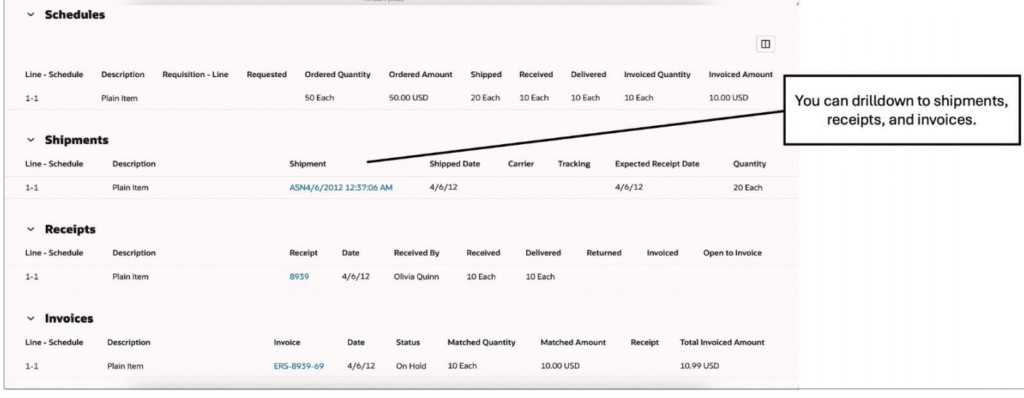Screen dimensions: 1024x398
Task: Collapse the Shipments section
Action: point(31,141)
